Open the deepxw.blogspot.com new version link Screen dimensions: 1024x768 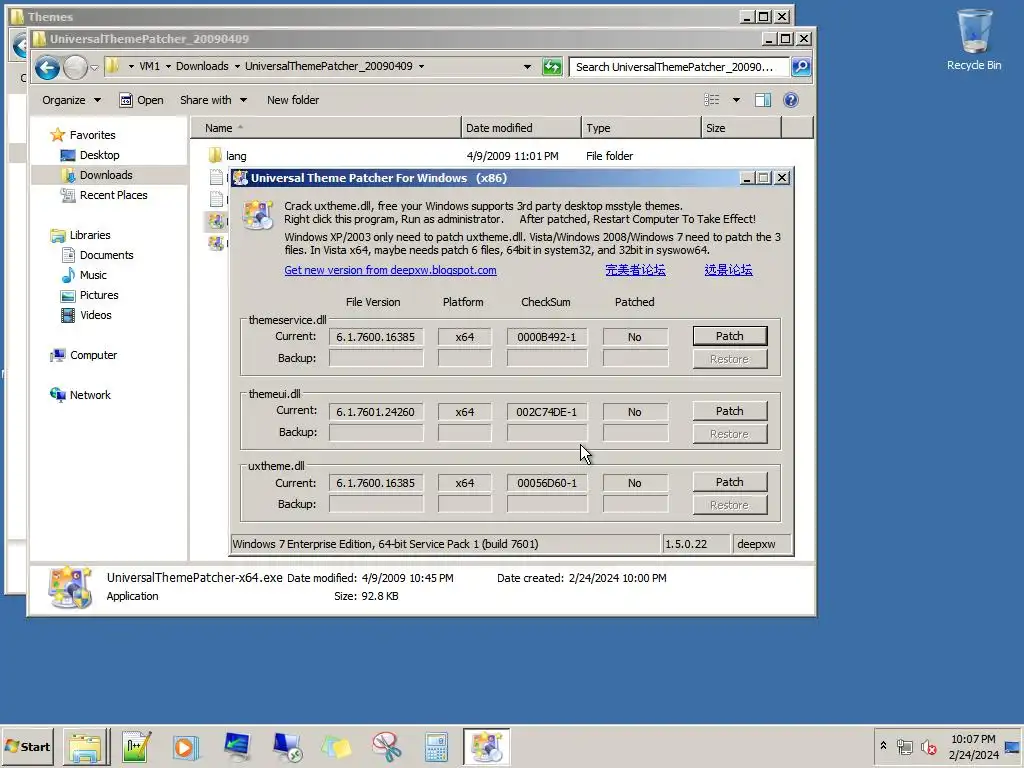point(390,270)
